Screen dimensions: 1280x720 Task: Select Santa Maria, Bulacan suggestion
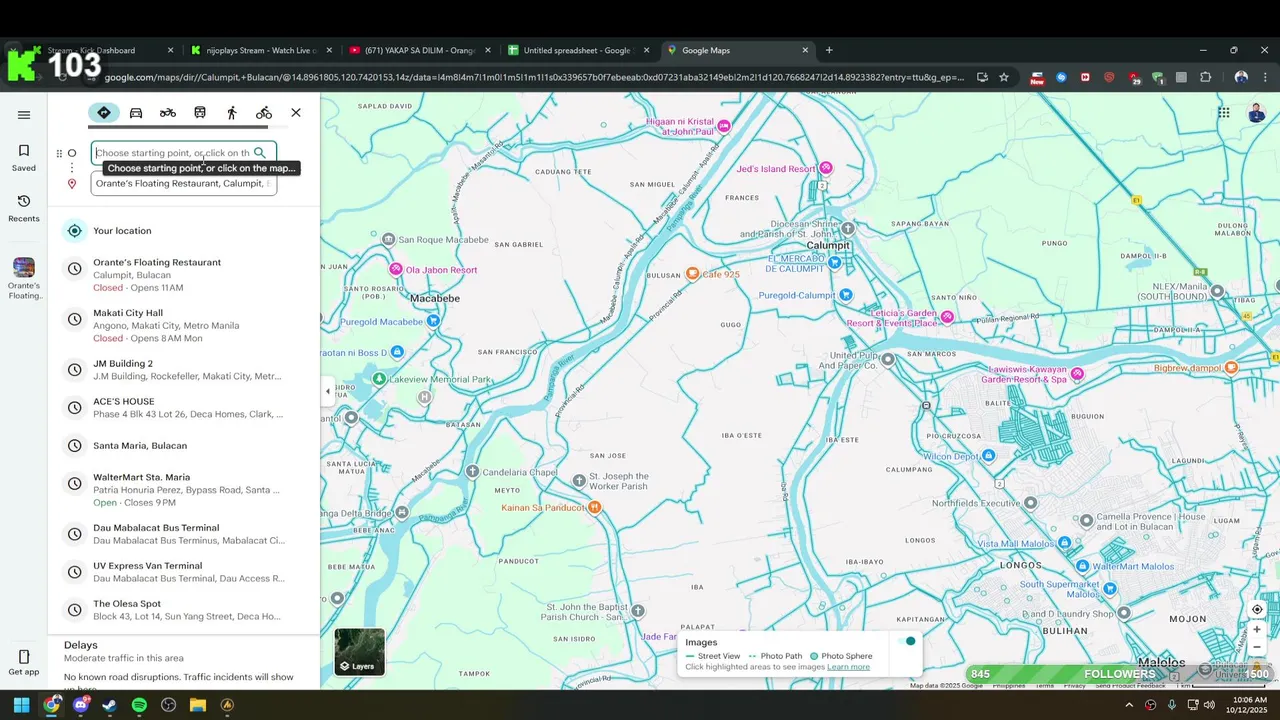point(184,446)
